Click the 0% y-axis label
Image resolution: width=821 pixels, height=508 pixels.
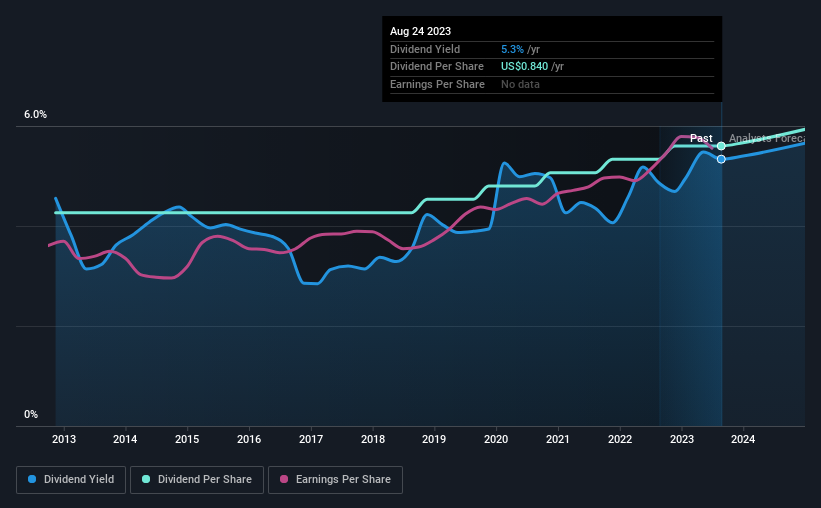(31, 414)
